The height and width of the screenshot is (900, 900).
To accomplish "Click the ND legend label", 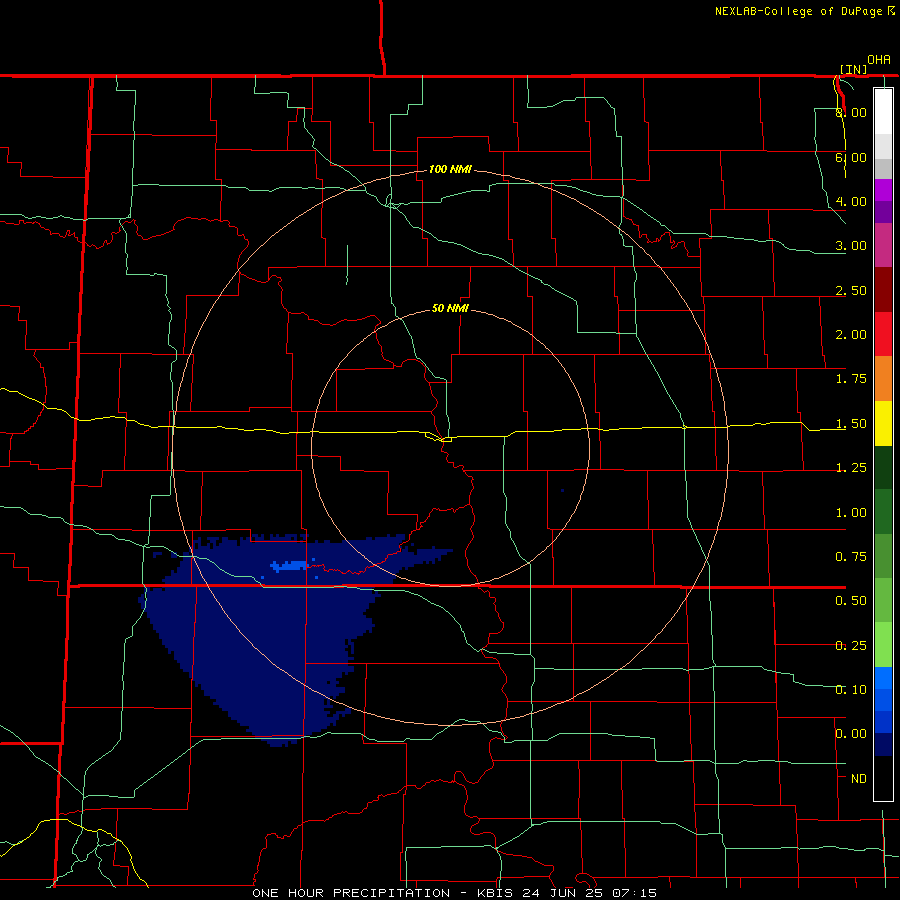I will pos(859,779).
